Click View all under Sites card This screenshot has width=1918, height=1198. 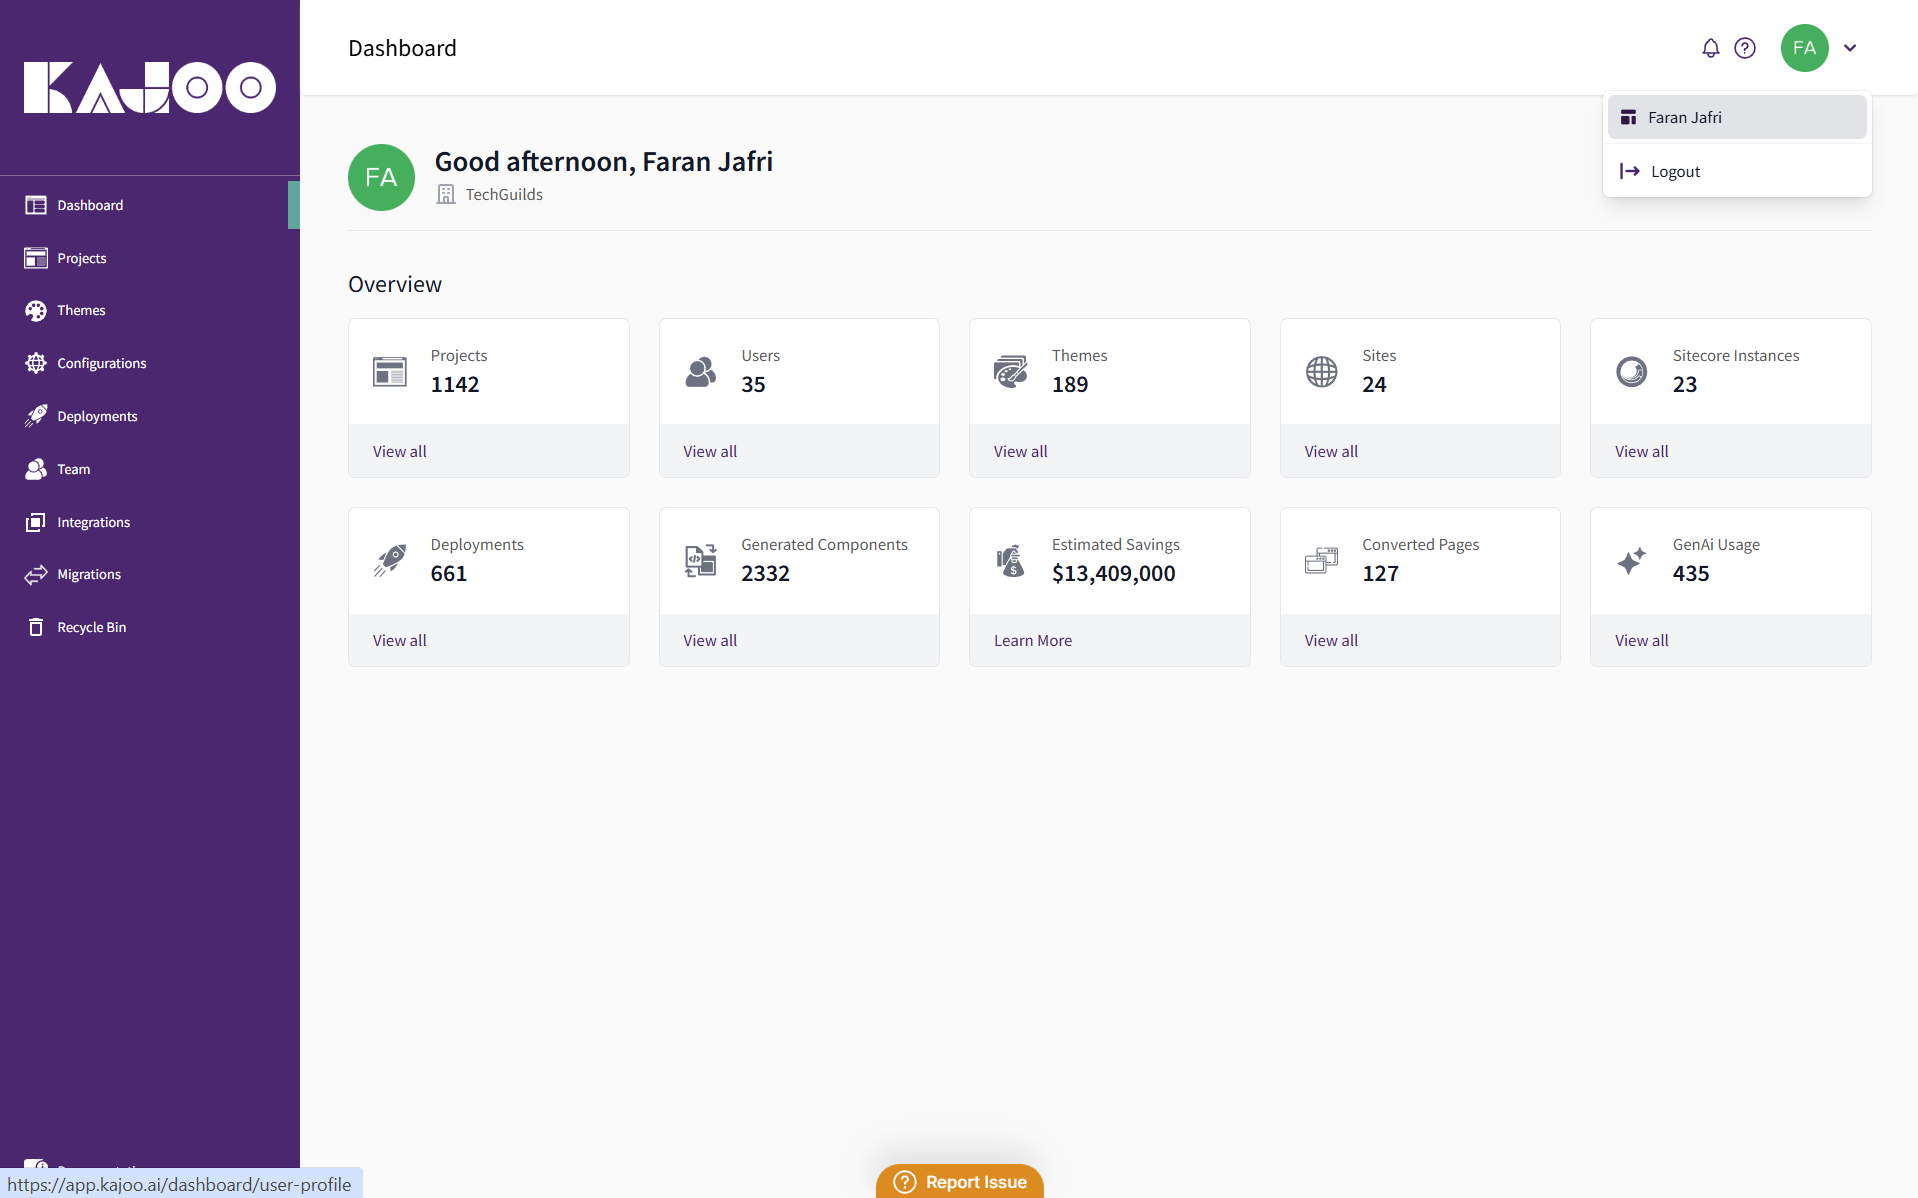click(1331, 451)
